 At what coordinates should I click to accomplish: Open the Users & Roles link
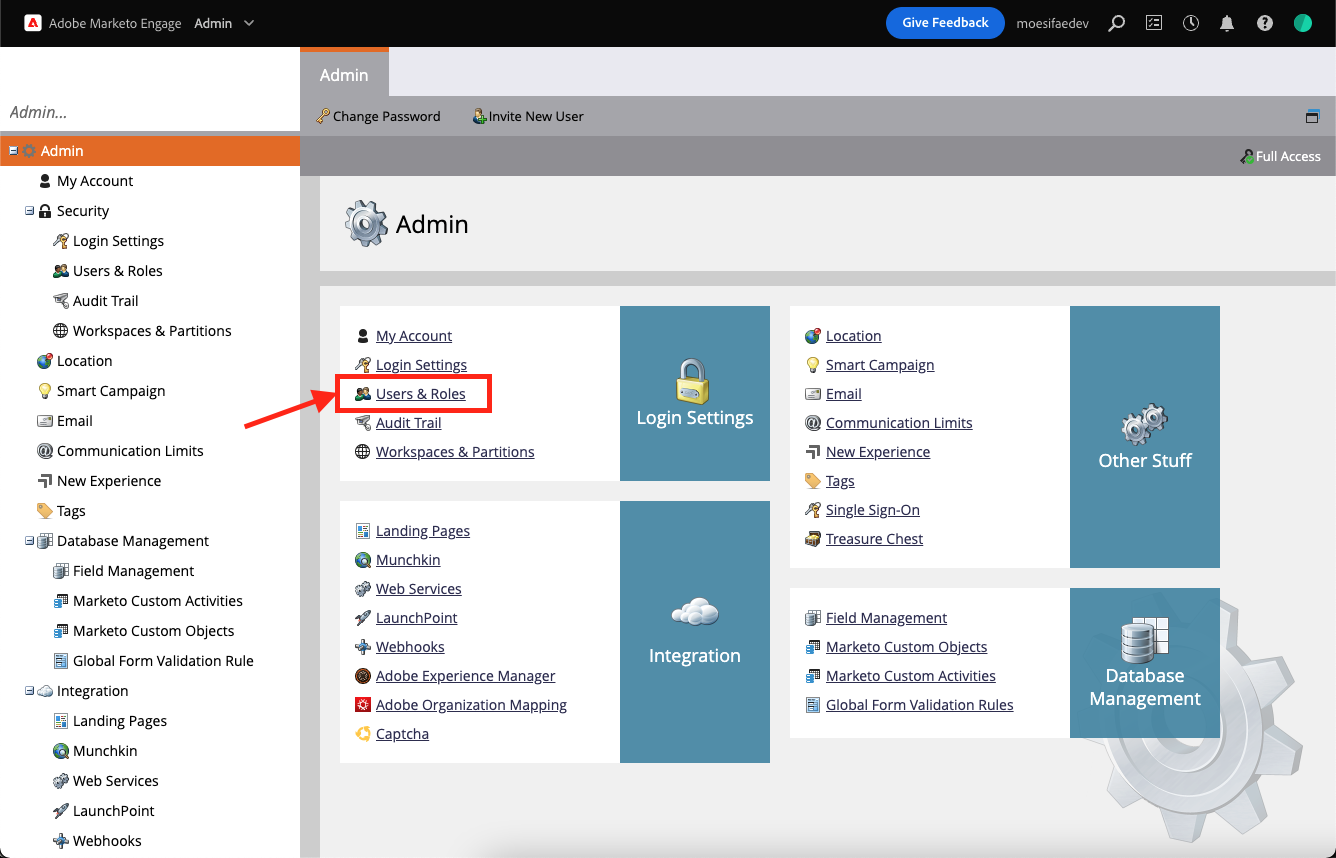point(420,394)
